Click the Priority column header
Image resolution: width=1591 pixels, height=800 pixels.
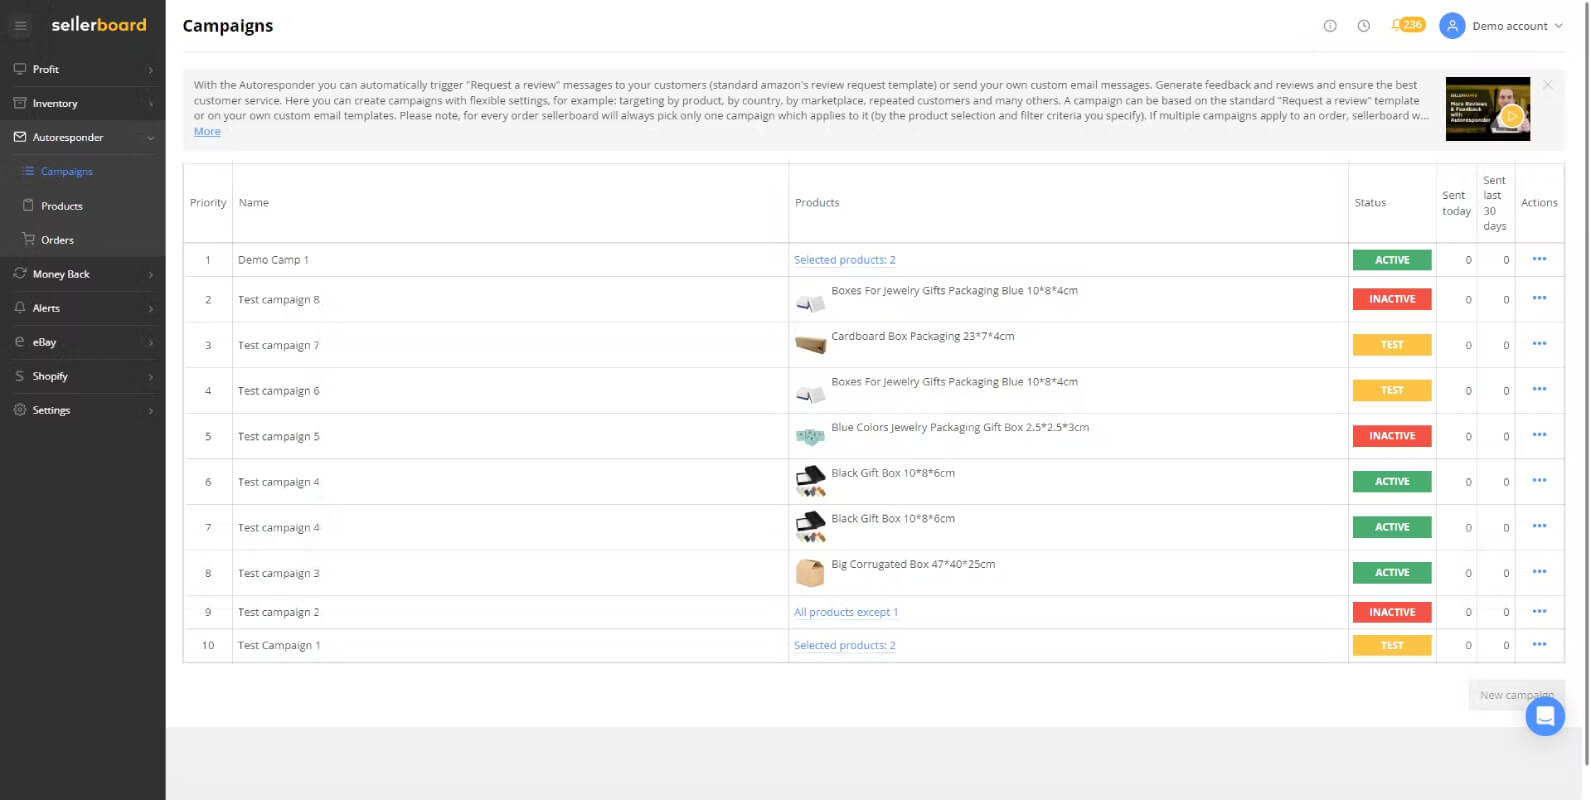click(x=208, y=203)
